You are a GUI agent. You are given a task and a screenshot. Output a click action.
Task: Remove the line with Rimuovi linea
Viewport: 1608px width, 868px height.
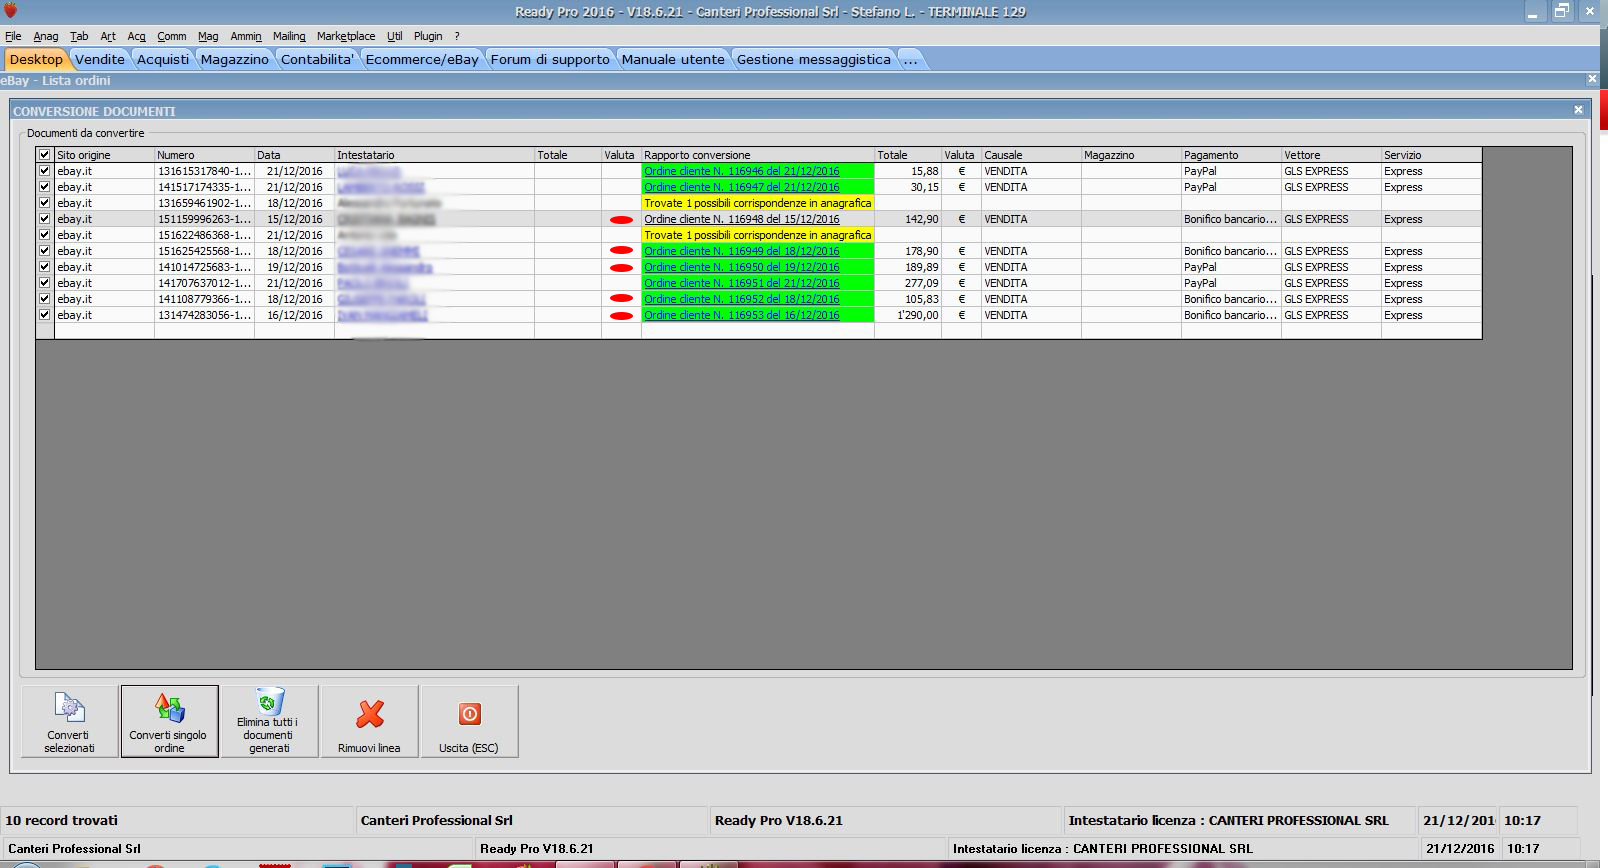(x=369, y=721)
